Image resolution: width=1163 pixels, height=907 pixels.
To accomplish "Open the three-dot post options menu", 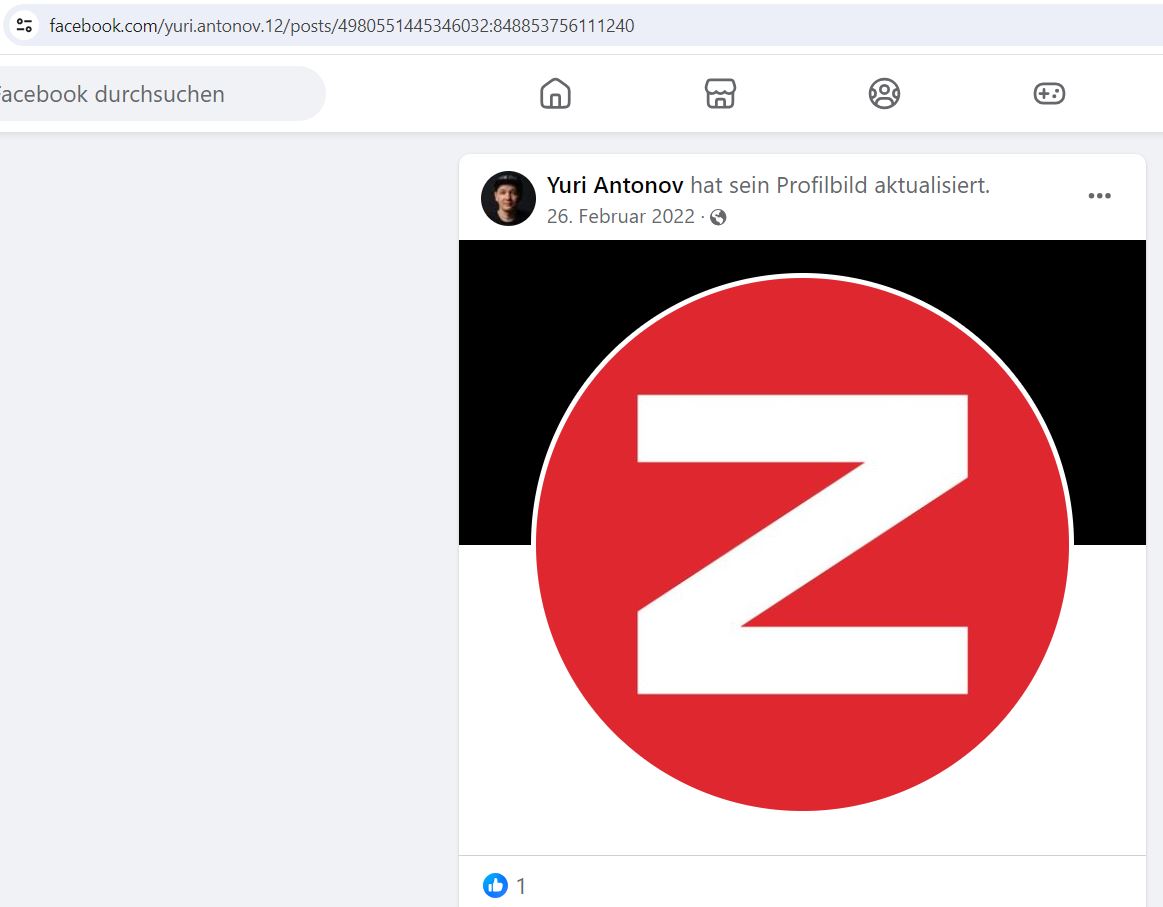I will coord(1099,196).
